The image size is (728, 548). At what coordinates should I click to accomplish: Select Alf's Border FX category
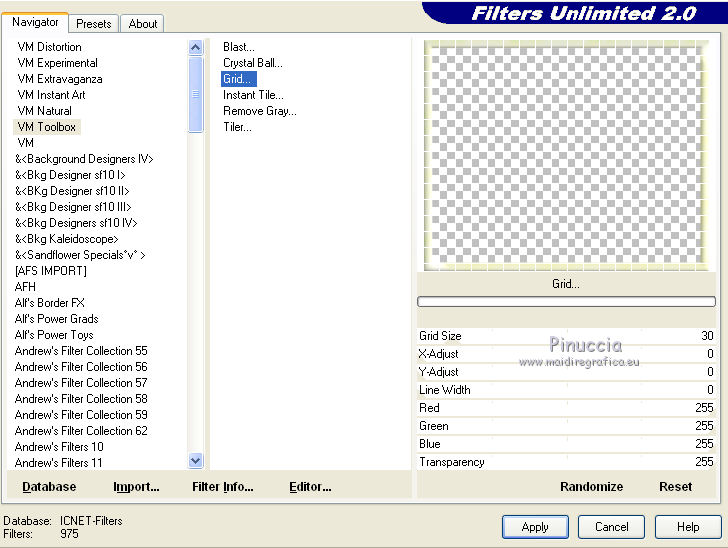pyautogui.click(x=50, y=303)
